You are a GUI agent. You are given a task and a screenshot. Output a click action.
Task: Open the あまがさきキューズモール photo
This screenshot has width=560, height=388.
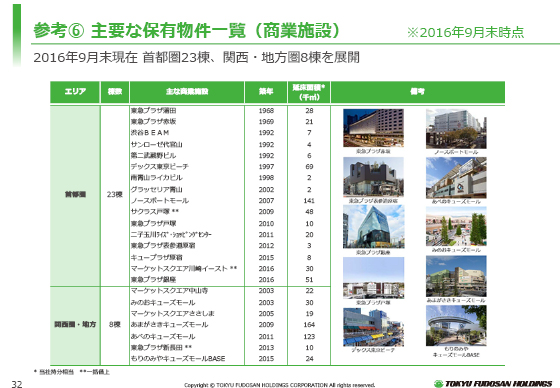pyautogui.click(x=456, y=276)
